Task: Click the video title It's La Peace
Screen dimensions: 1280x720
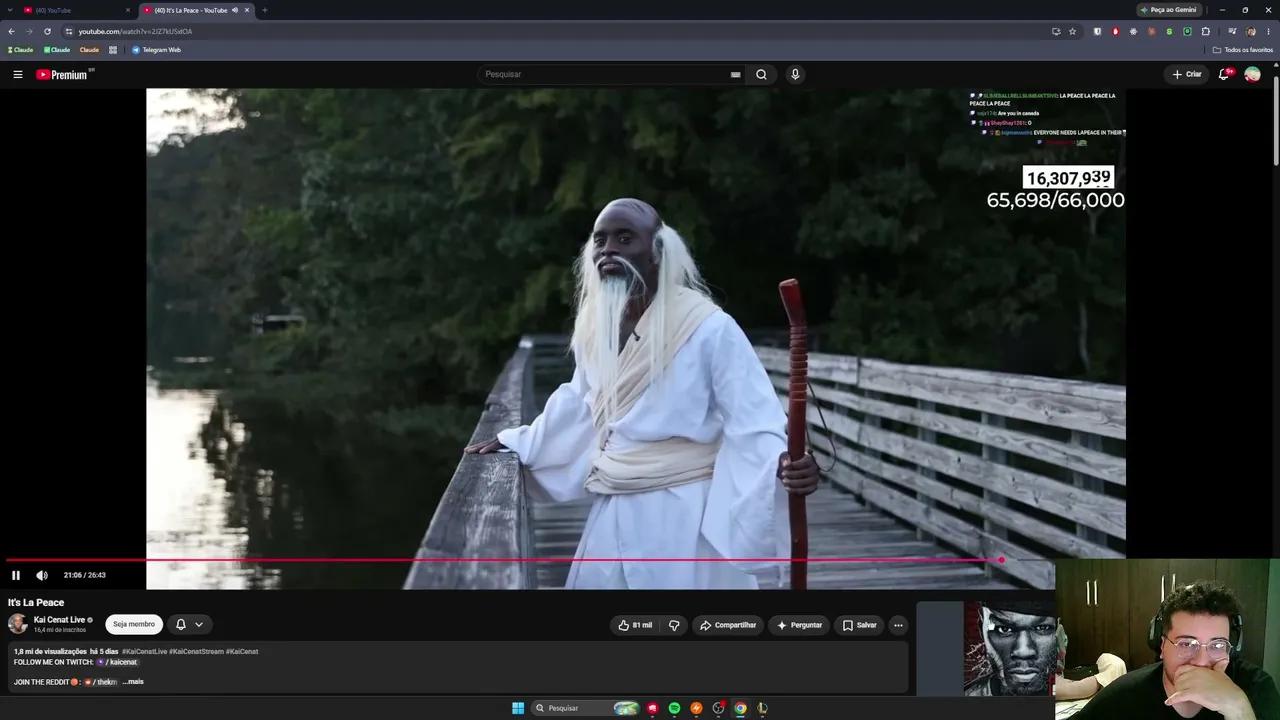Action: point(36,603)
